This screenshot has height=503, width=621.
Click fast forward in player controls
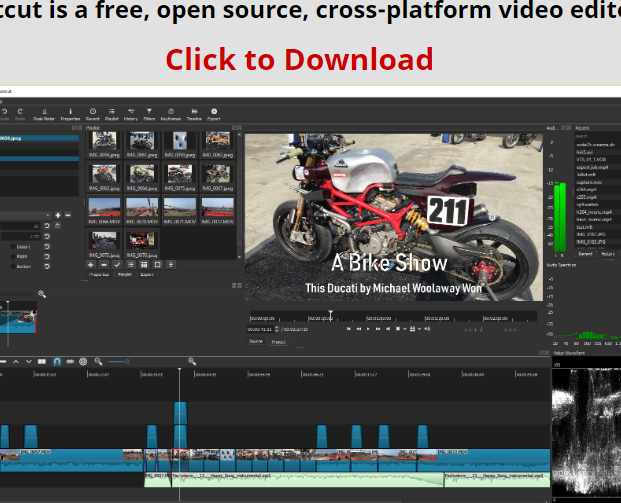[x=378, y=329]
